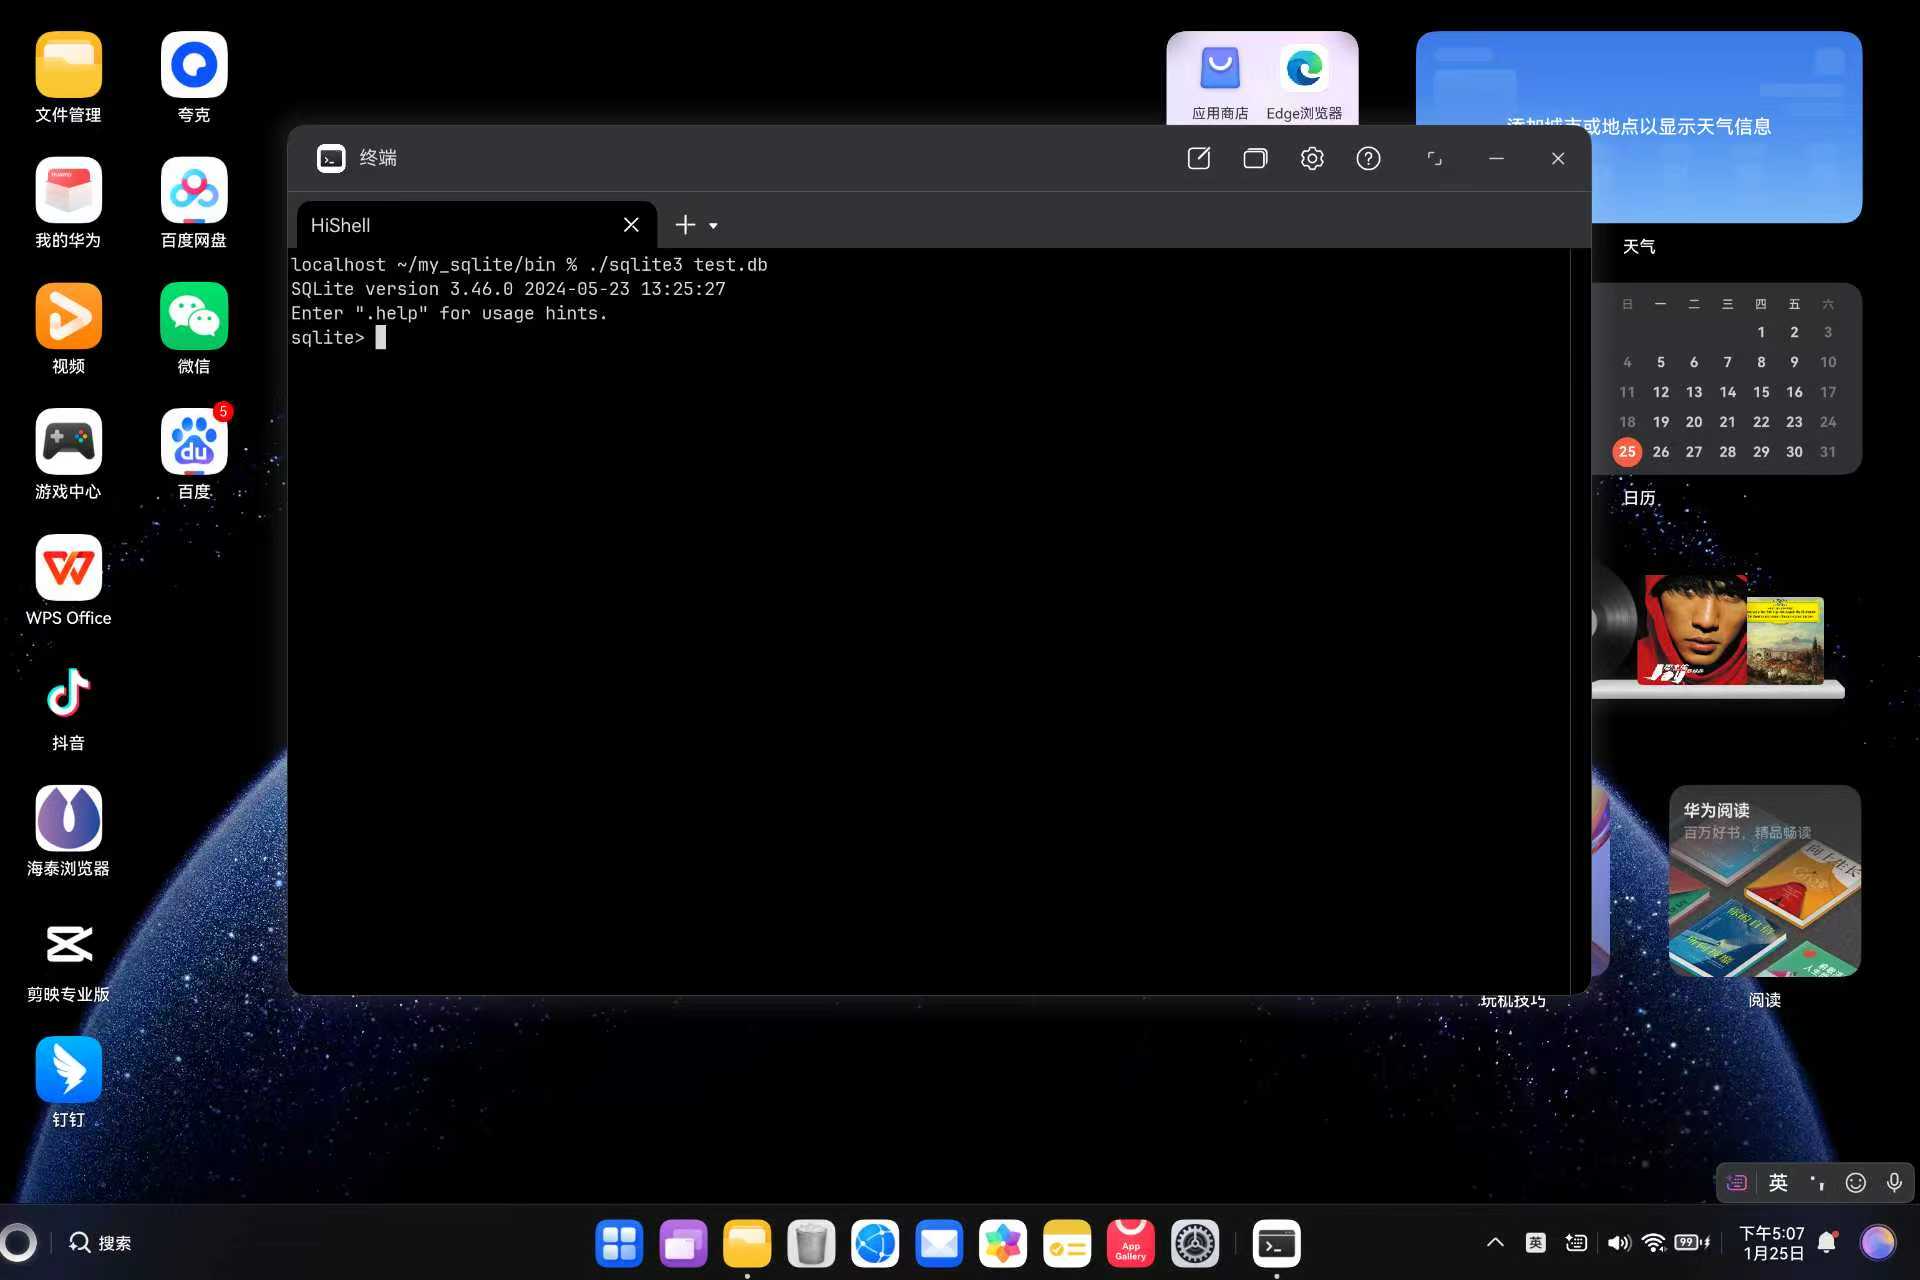Close the HiShell tab
Image resolution: width=1920 pixels, height=1280 pixels.
pyautogui.click(x=631, y=225)
